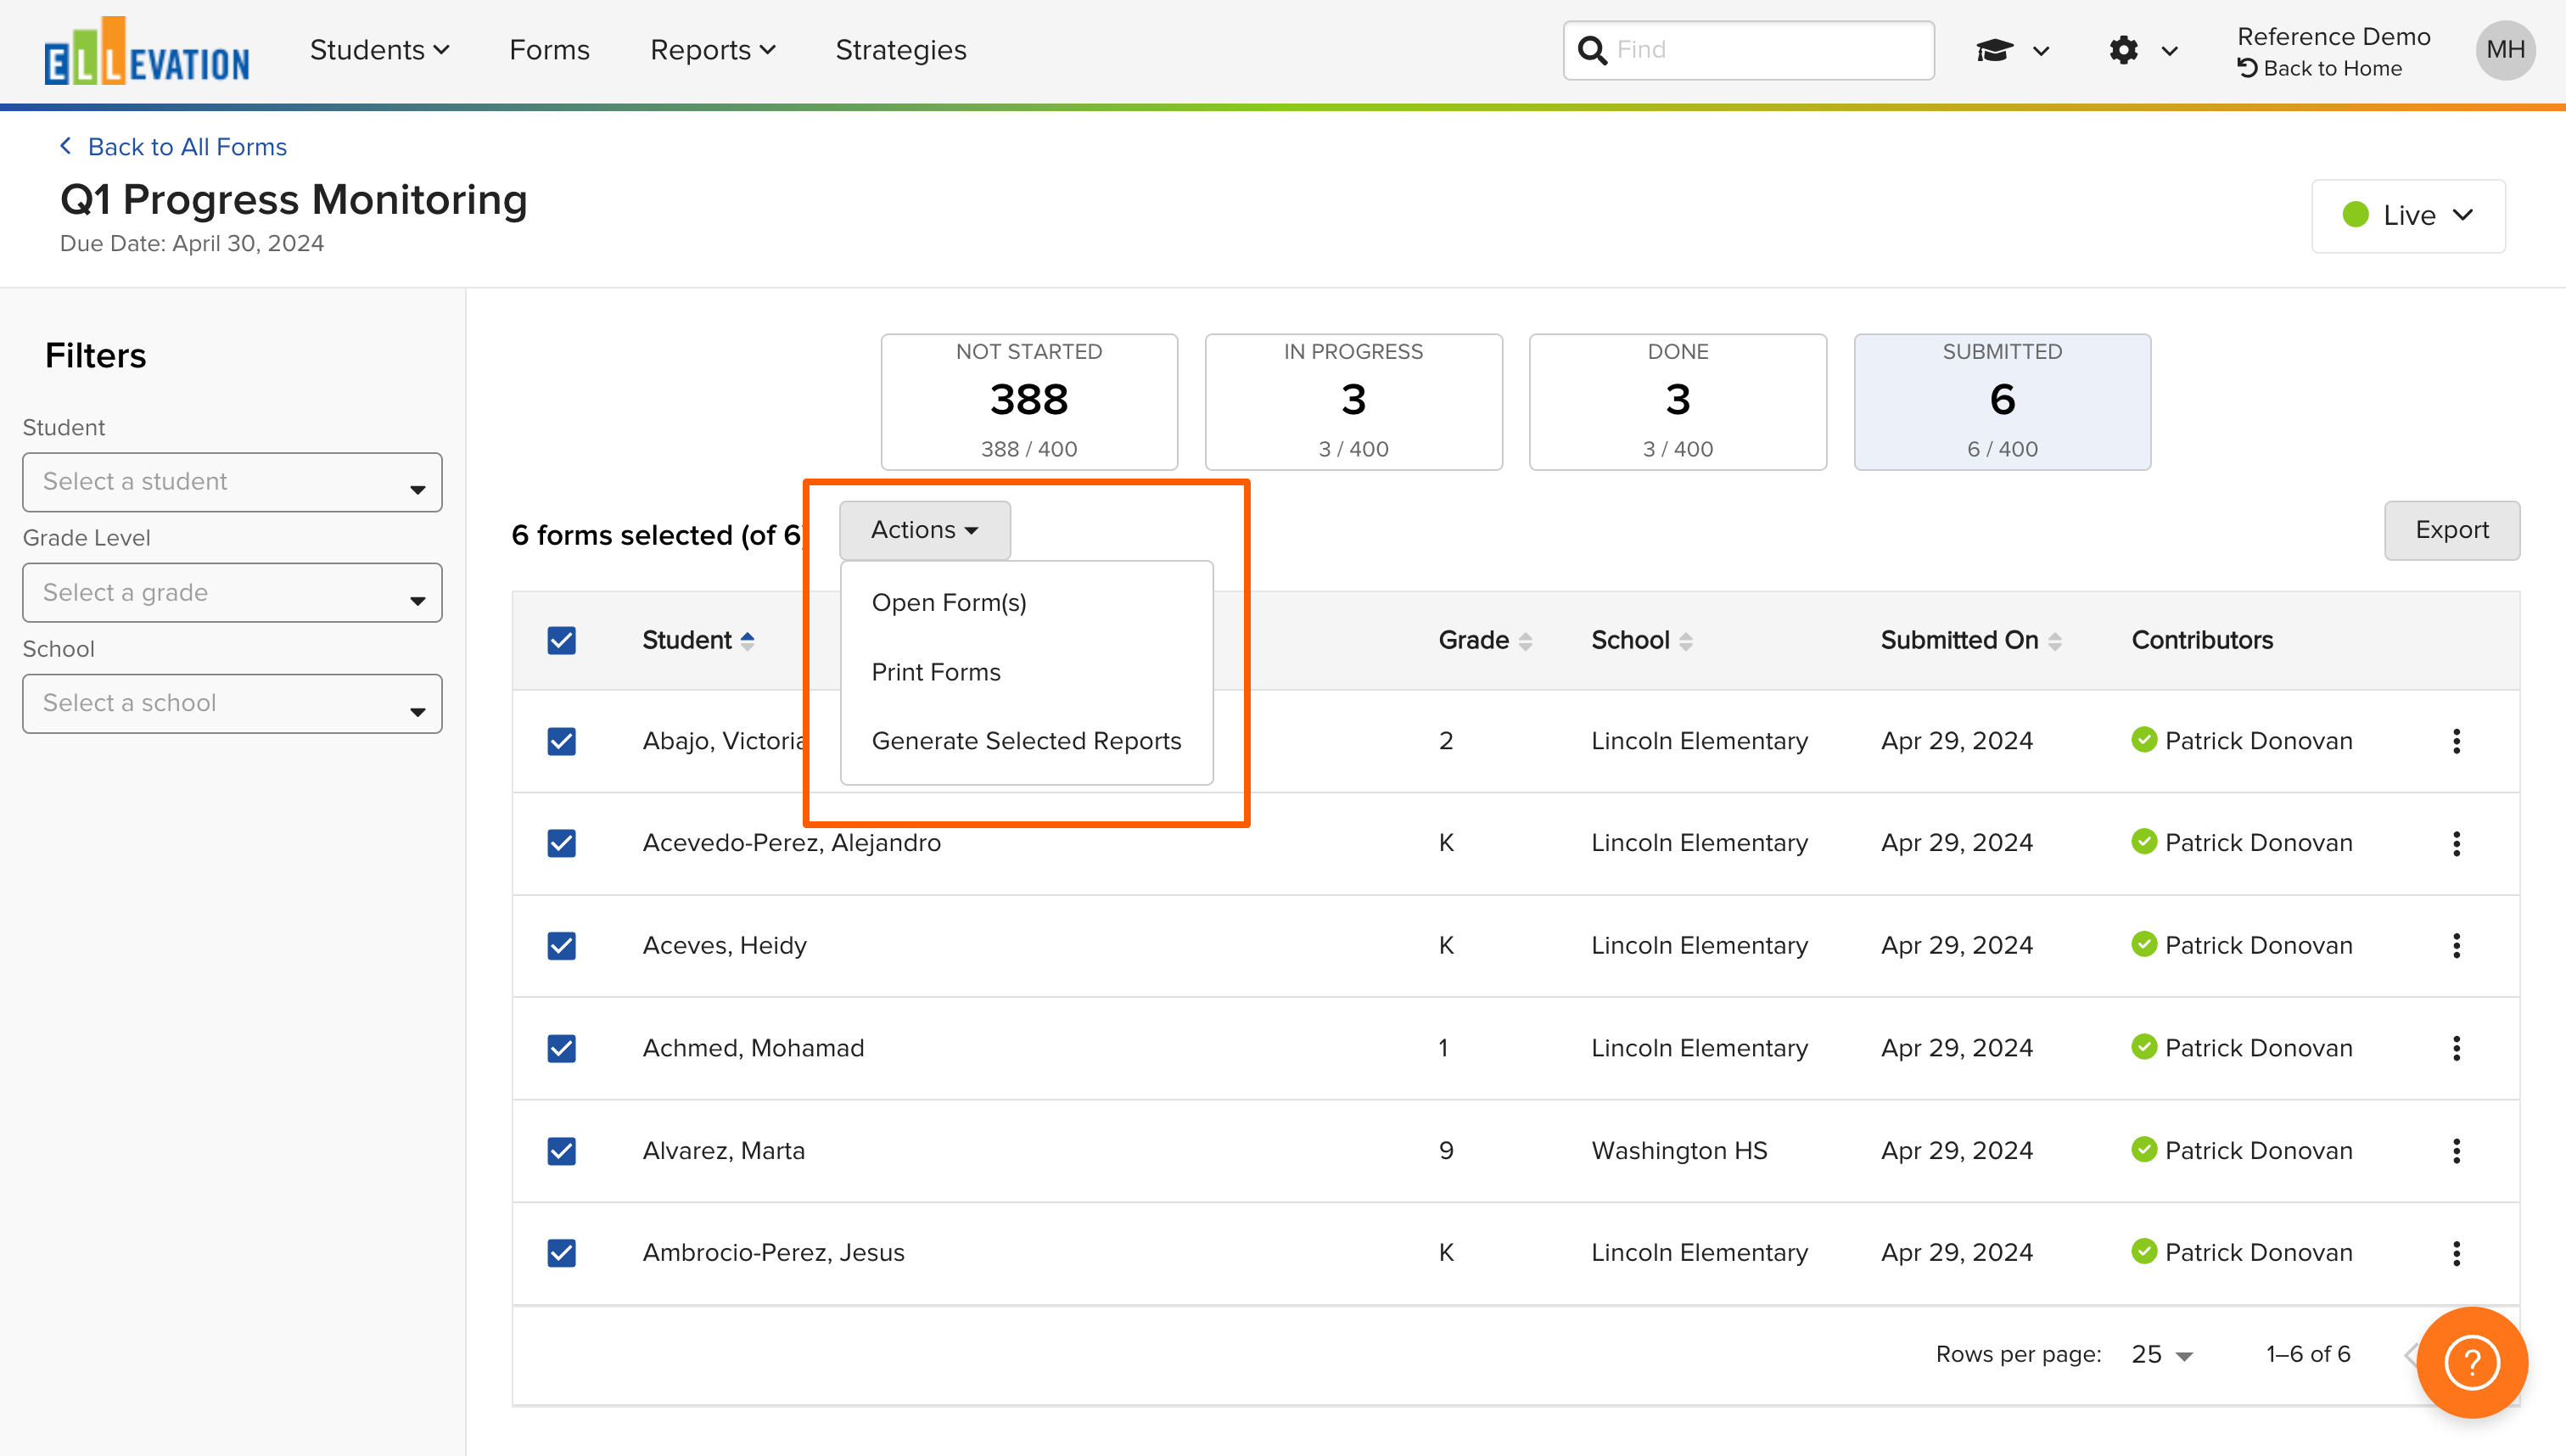Viewport: 2566px width, 1456px height.
Task: Open row menu for Acevedo-Perez, Alejandro
Action: coord(2456,843)
